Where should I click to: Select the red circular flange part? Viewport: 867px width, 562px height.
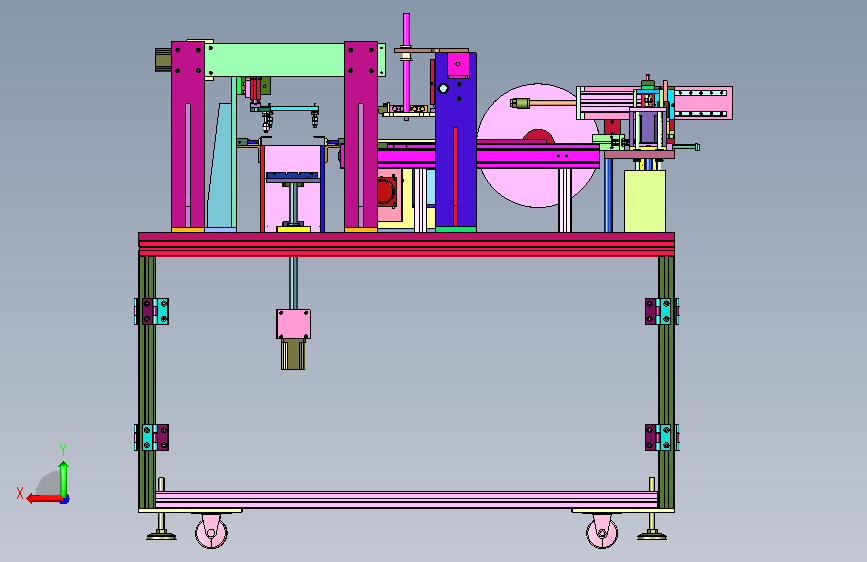387,191
